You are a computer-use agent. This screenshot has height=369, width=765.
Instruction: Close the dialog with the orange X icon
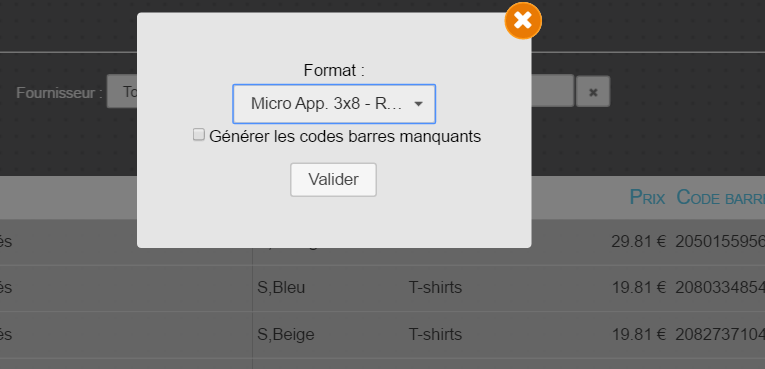pos(523,20)
